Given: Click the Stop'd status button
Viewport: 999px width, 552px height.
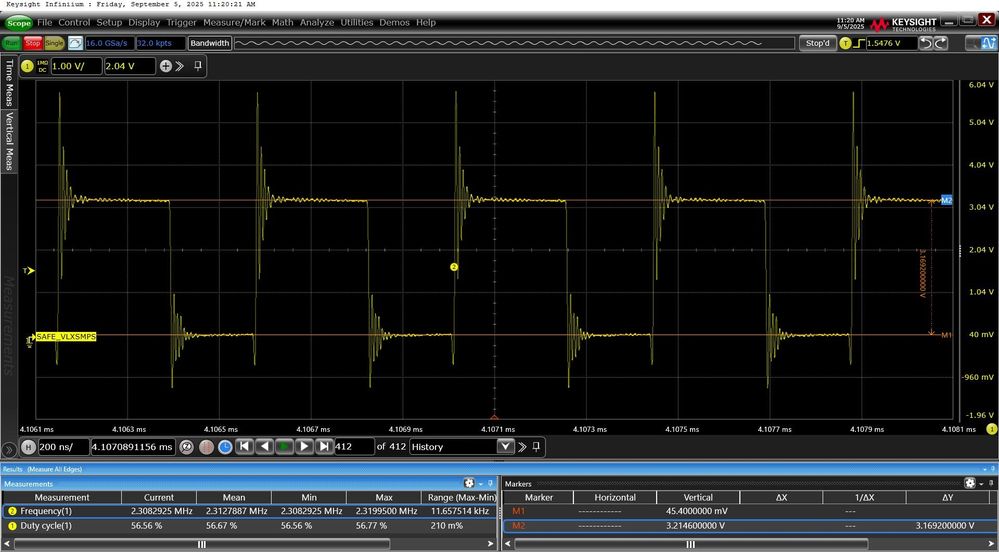Looking at the screenshot, I should [x=817, y=43].
